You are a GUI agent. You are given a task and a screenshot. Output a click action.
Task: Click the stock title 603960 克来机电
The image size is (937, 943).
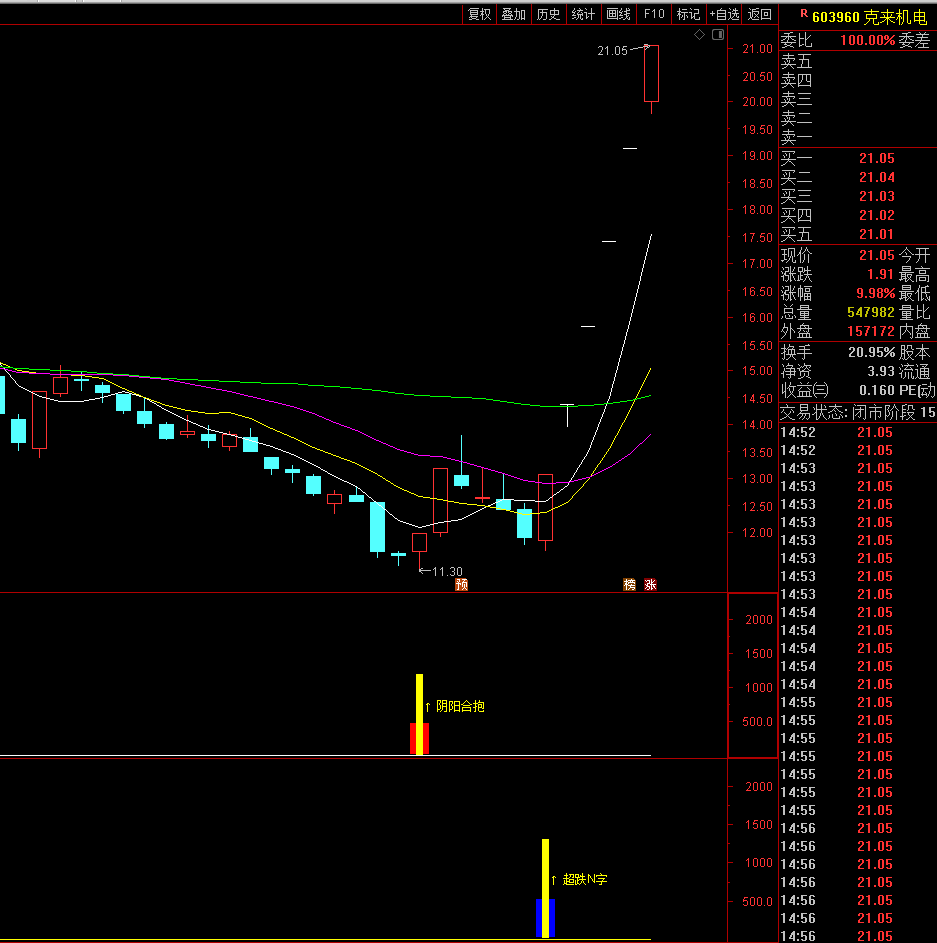(870, 17)
